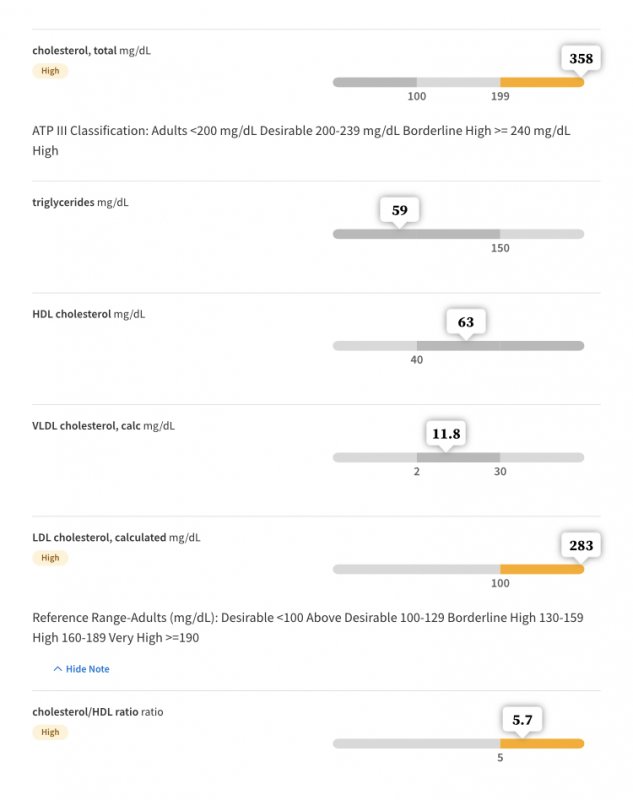Select the 63 HDL cholesterol value bubble
The image size is (633, 800).
click(x=466, y=322)
